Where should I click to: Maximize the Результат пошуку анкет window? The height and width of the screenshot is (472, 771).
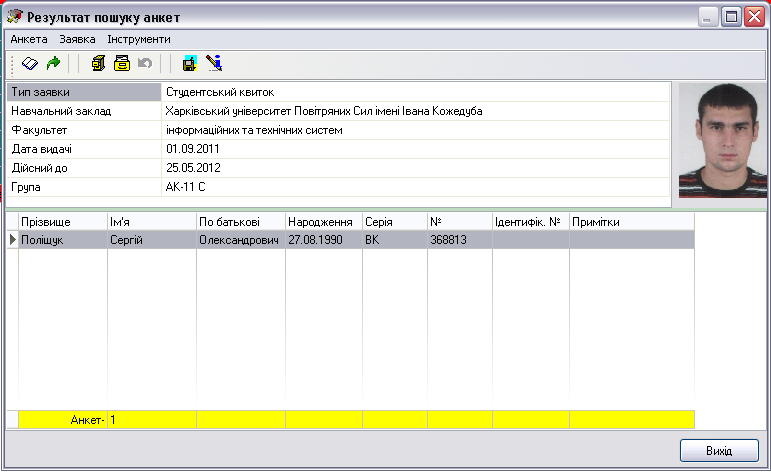(x=731, y=17)
